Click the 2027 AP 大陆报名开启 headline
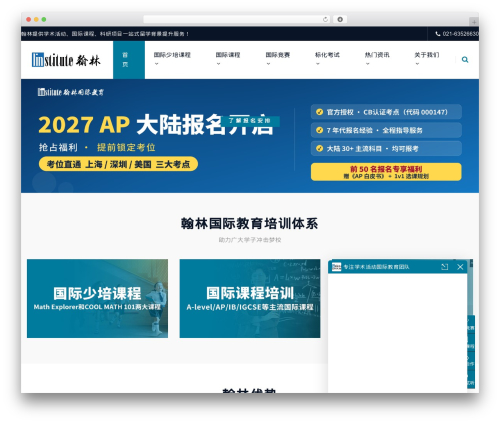 tap(155, 125)
